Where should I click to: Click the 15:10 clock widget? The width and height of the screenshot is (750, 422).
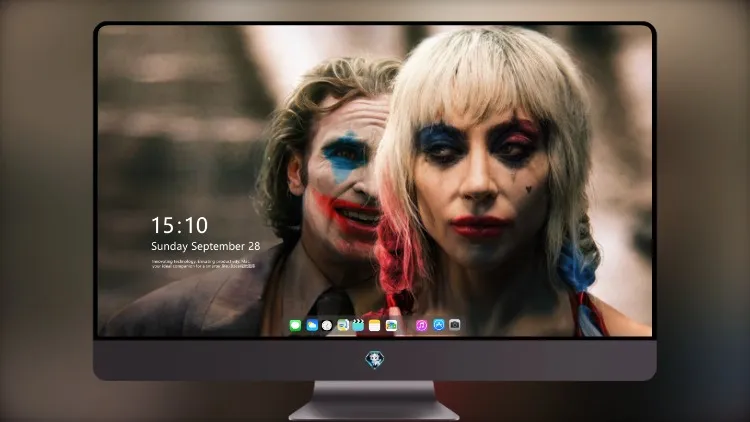click(179, 225)
